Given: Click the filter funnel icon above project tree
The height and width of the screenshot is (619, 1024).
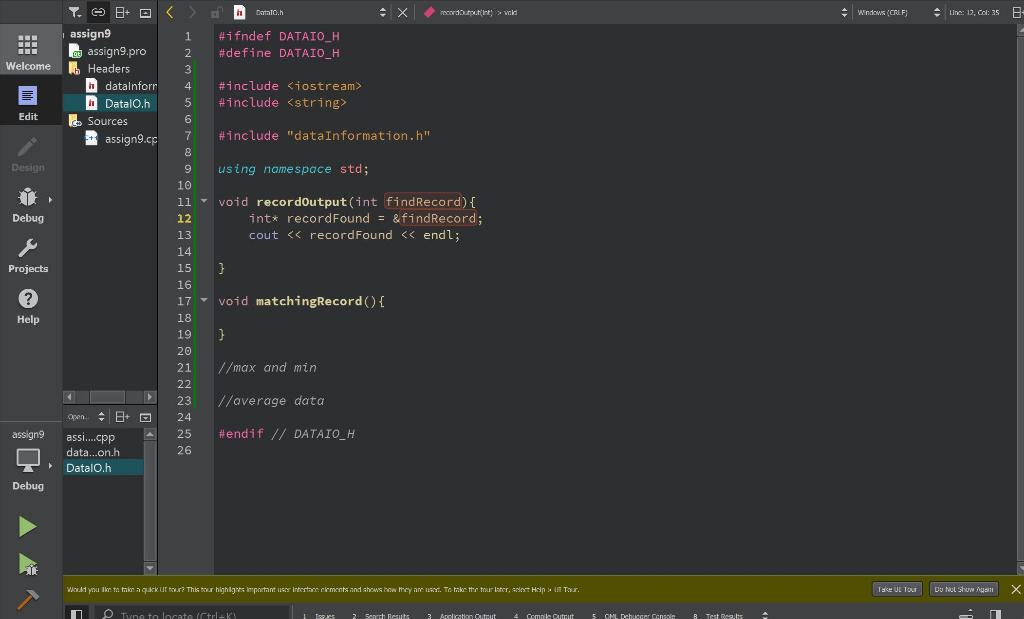Looking at the screenshot, I should click(x=75, y=12).
